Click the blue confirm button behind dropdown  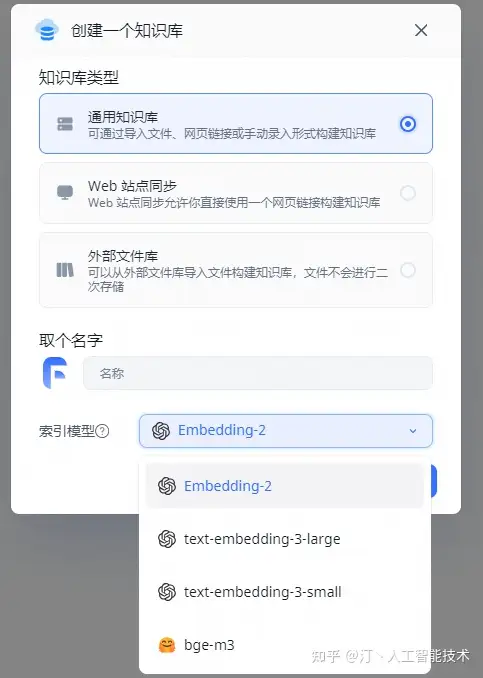[434, 481]
